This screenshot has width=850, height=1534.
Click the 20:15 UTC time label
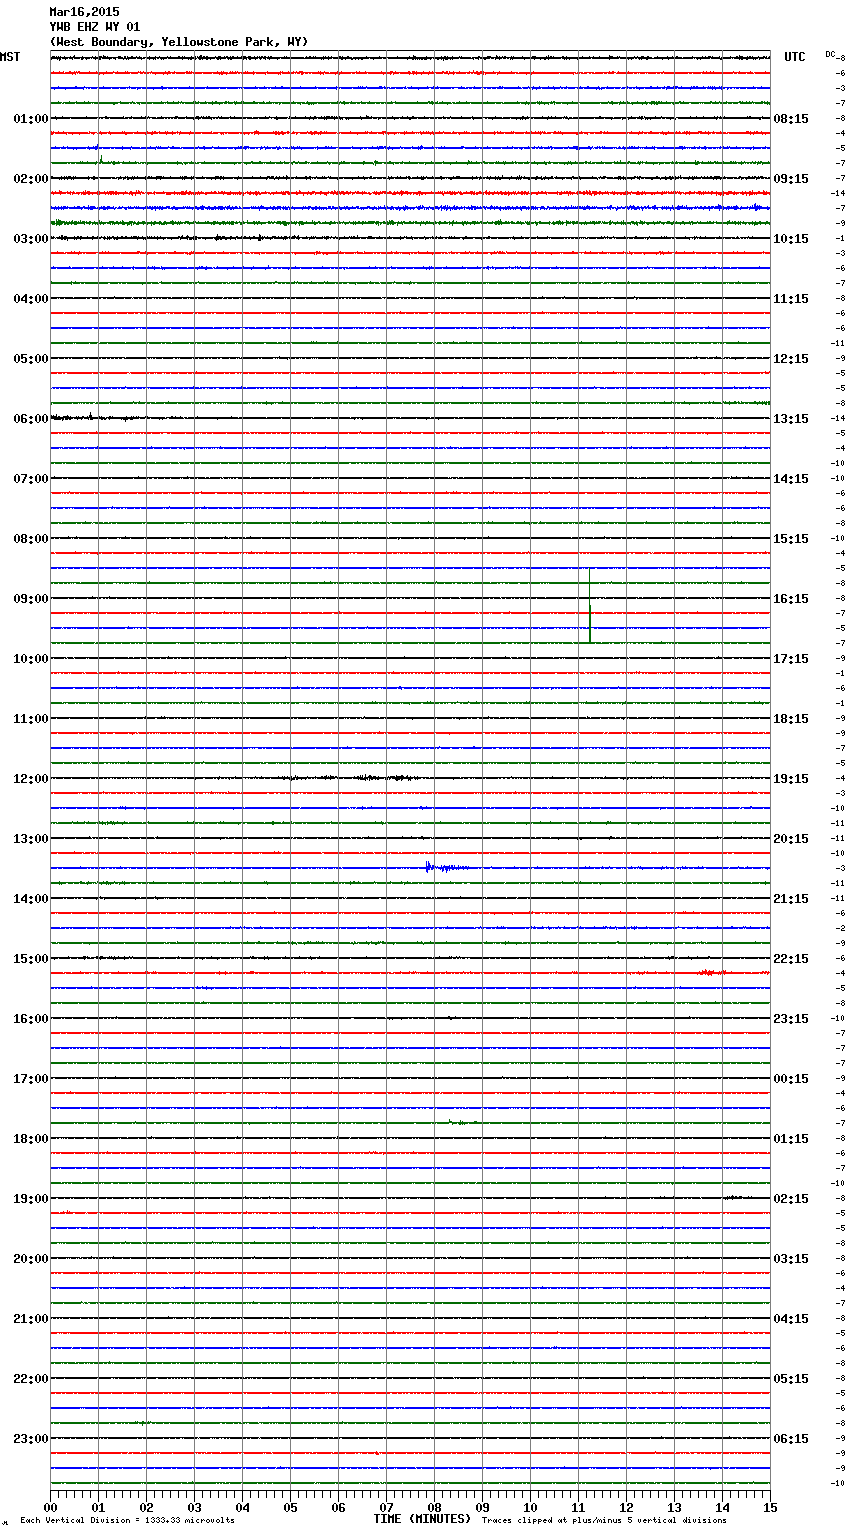click(791, 839)
